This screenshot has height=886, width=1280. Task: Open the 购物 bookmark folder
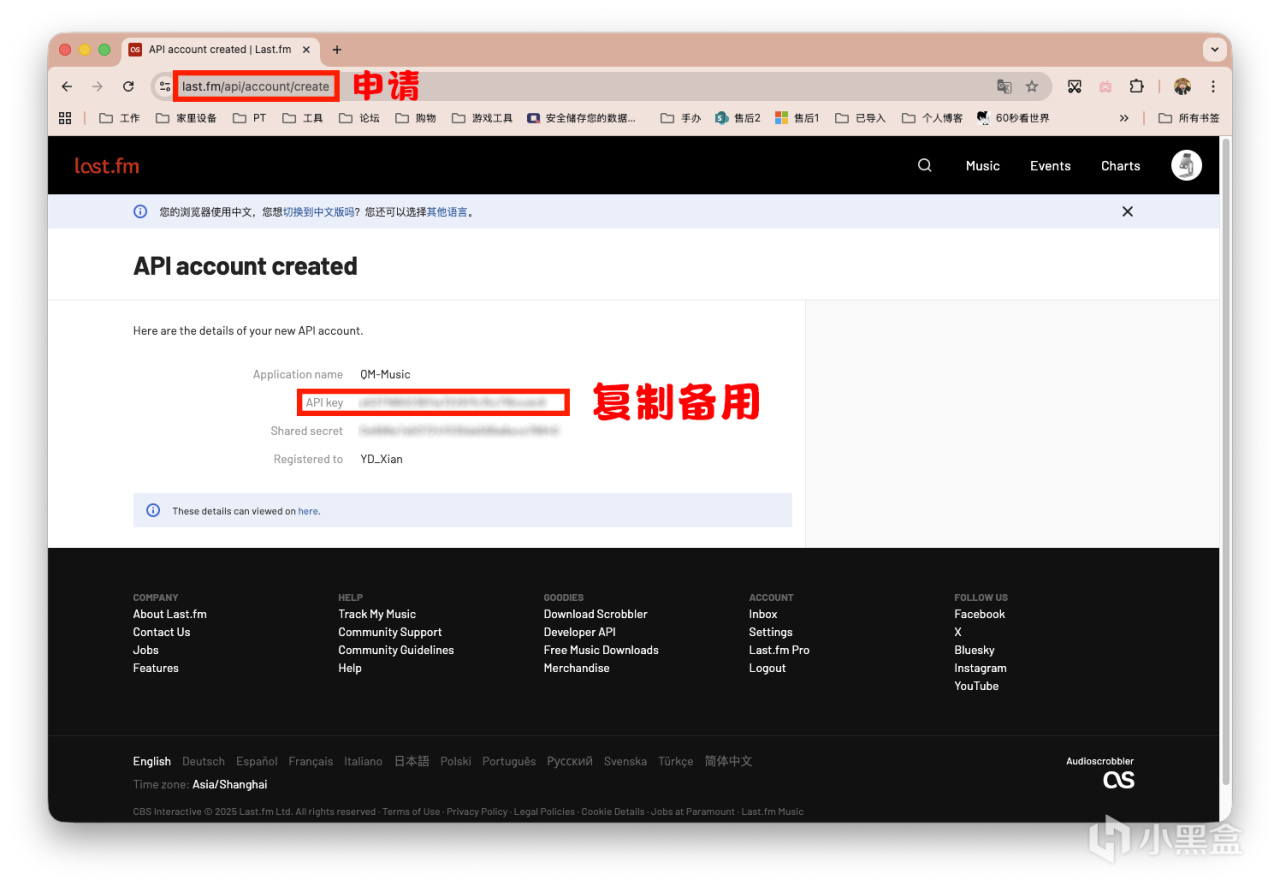pyautogui.click(x=416, y=118)
